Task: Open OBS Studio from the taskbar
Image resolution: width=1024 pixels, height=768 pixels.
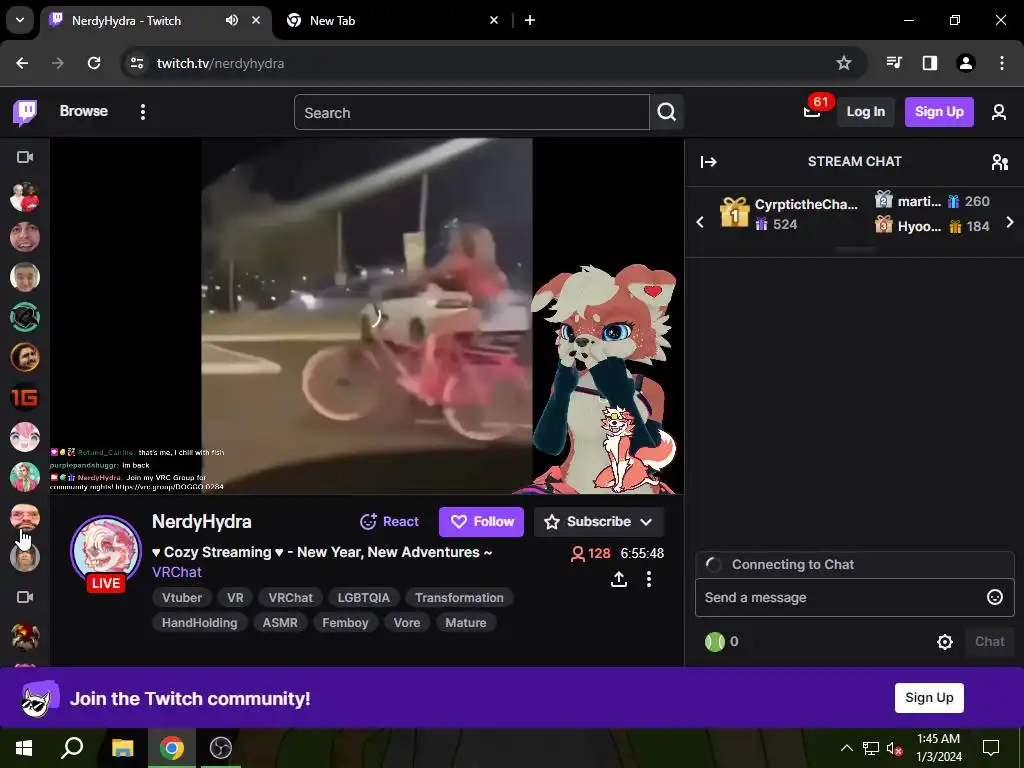Action: click(x=220, y=748)
